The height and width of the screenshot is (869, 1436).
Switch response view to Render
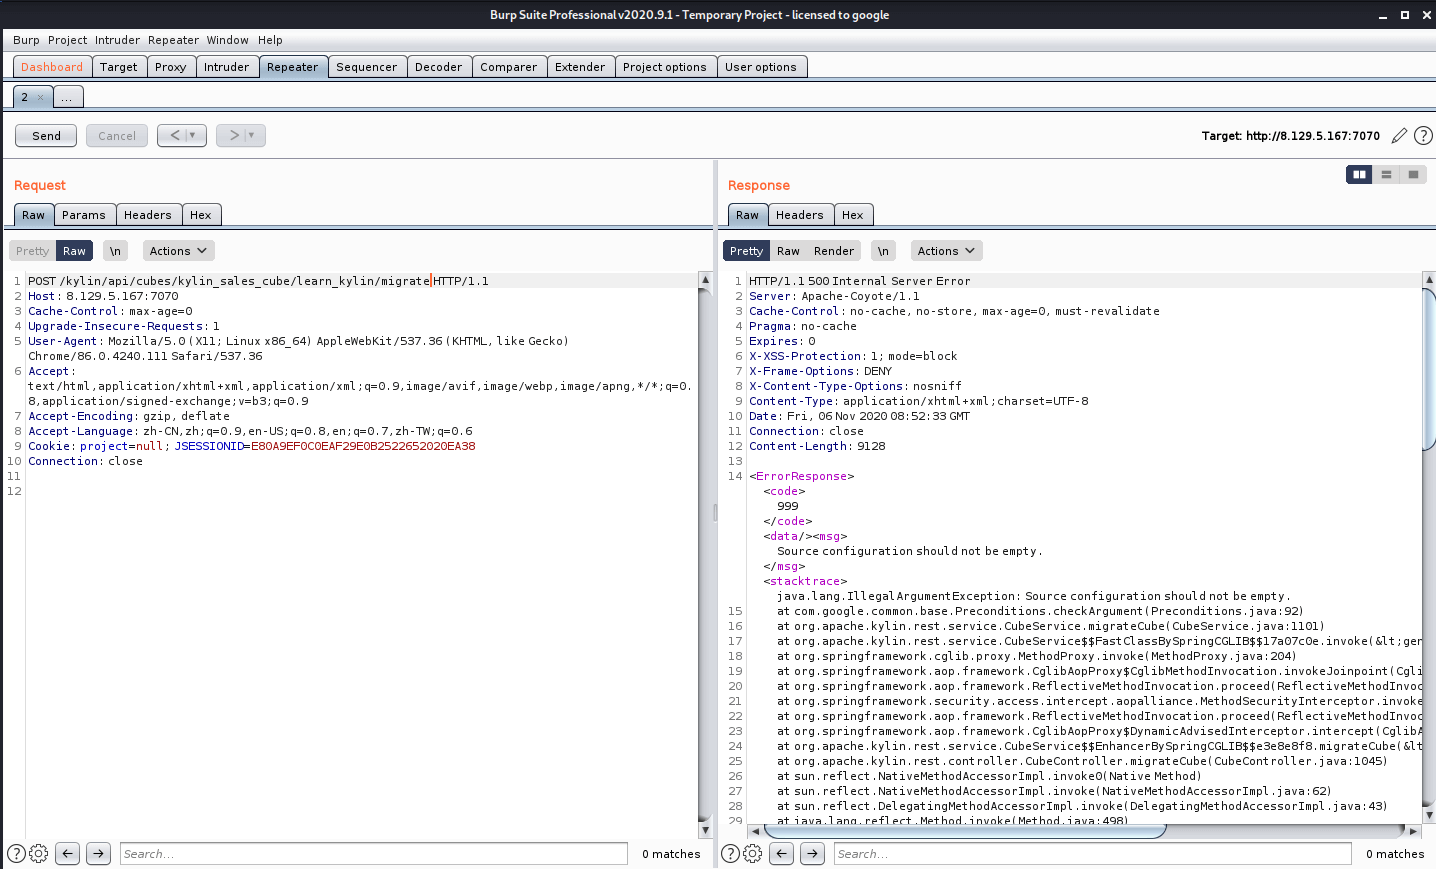coord(833,251)
